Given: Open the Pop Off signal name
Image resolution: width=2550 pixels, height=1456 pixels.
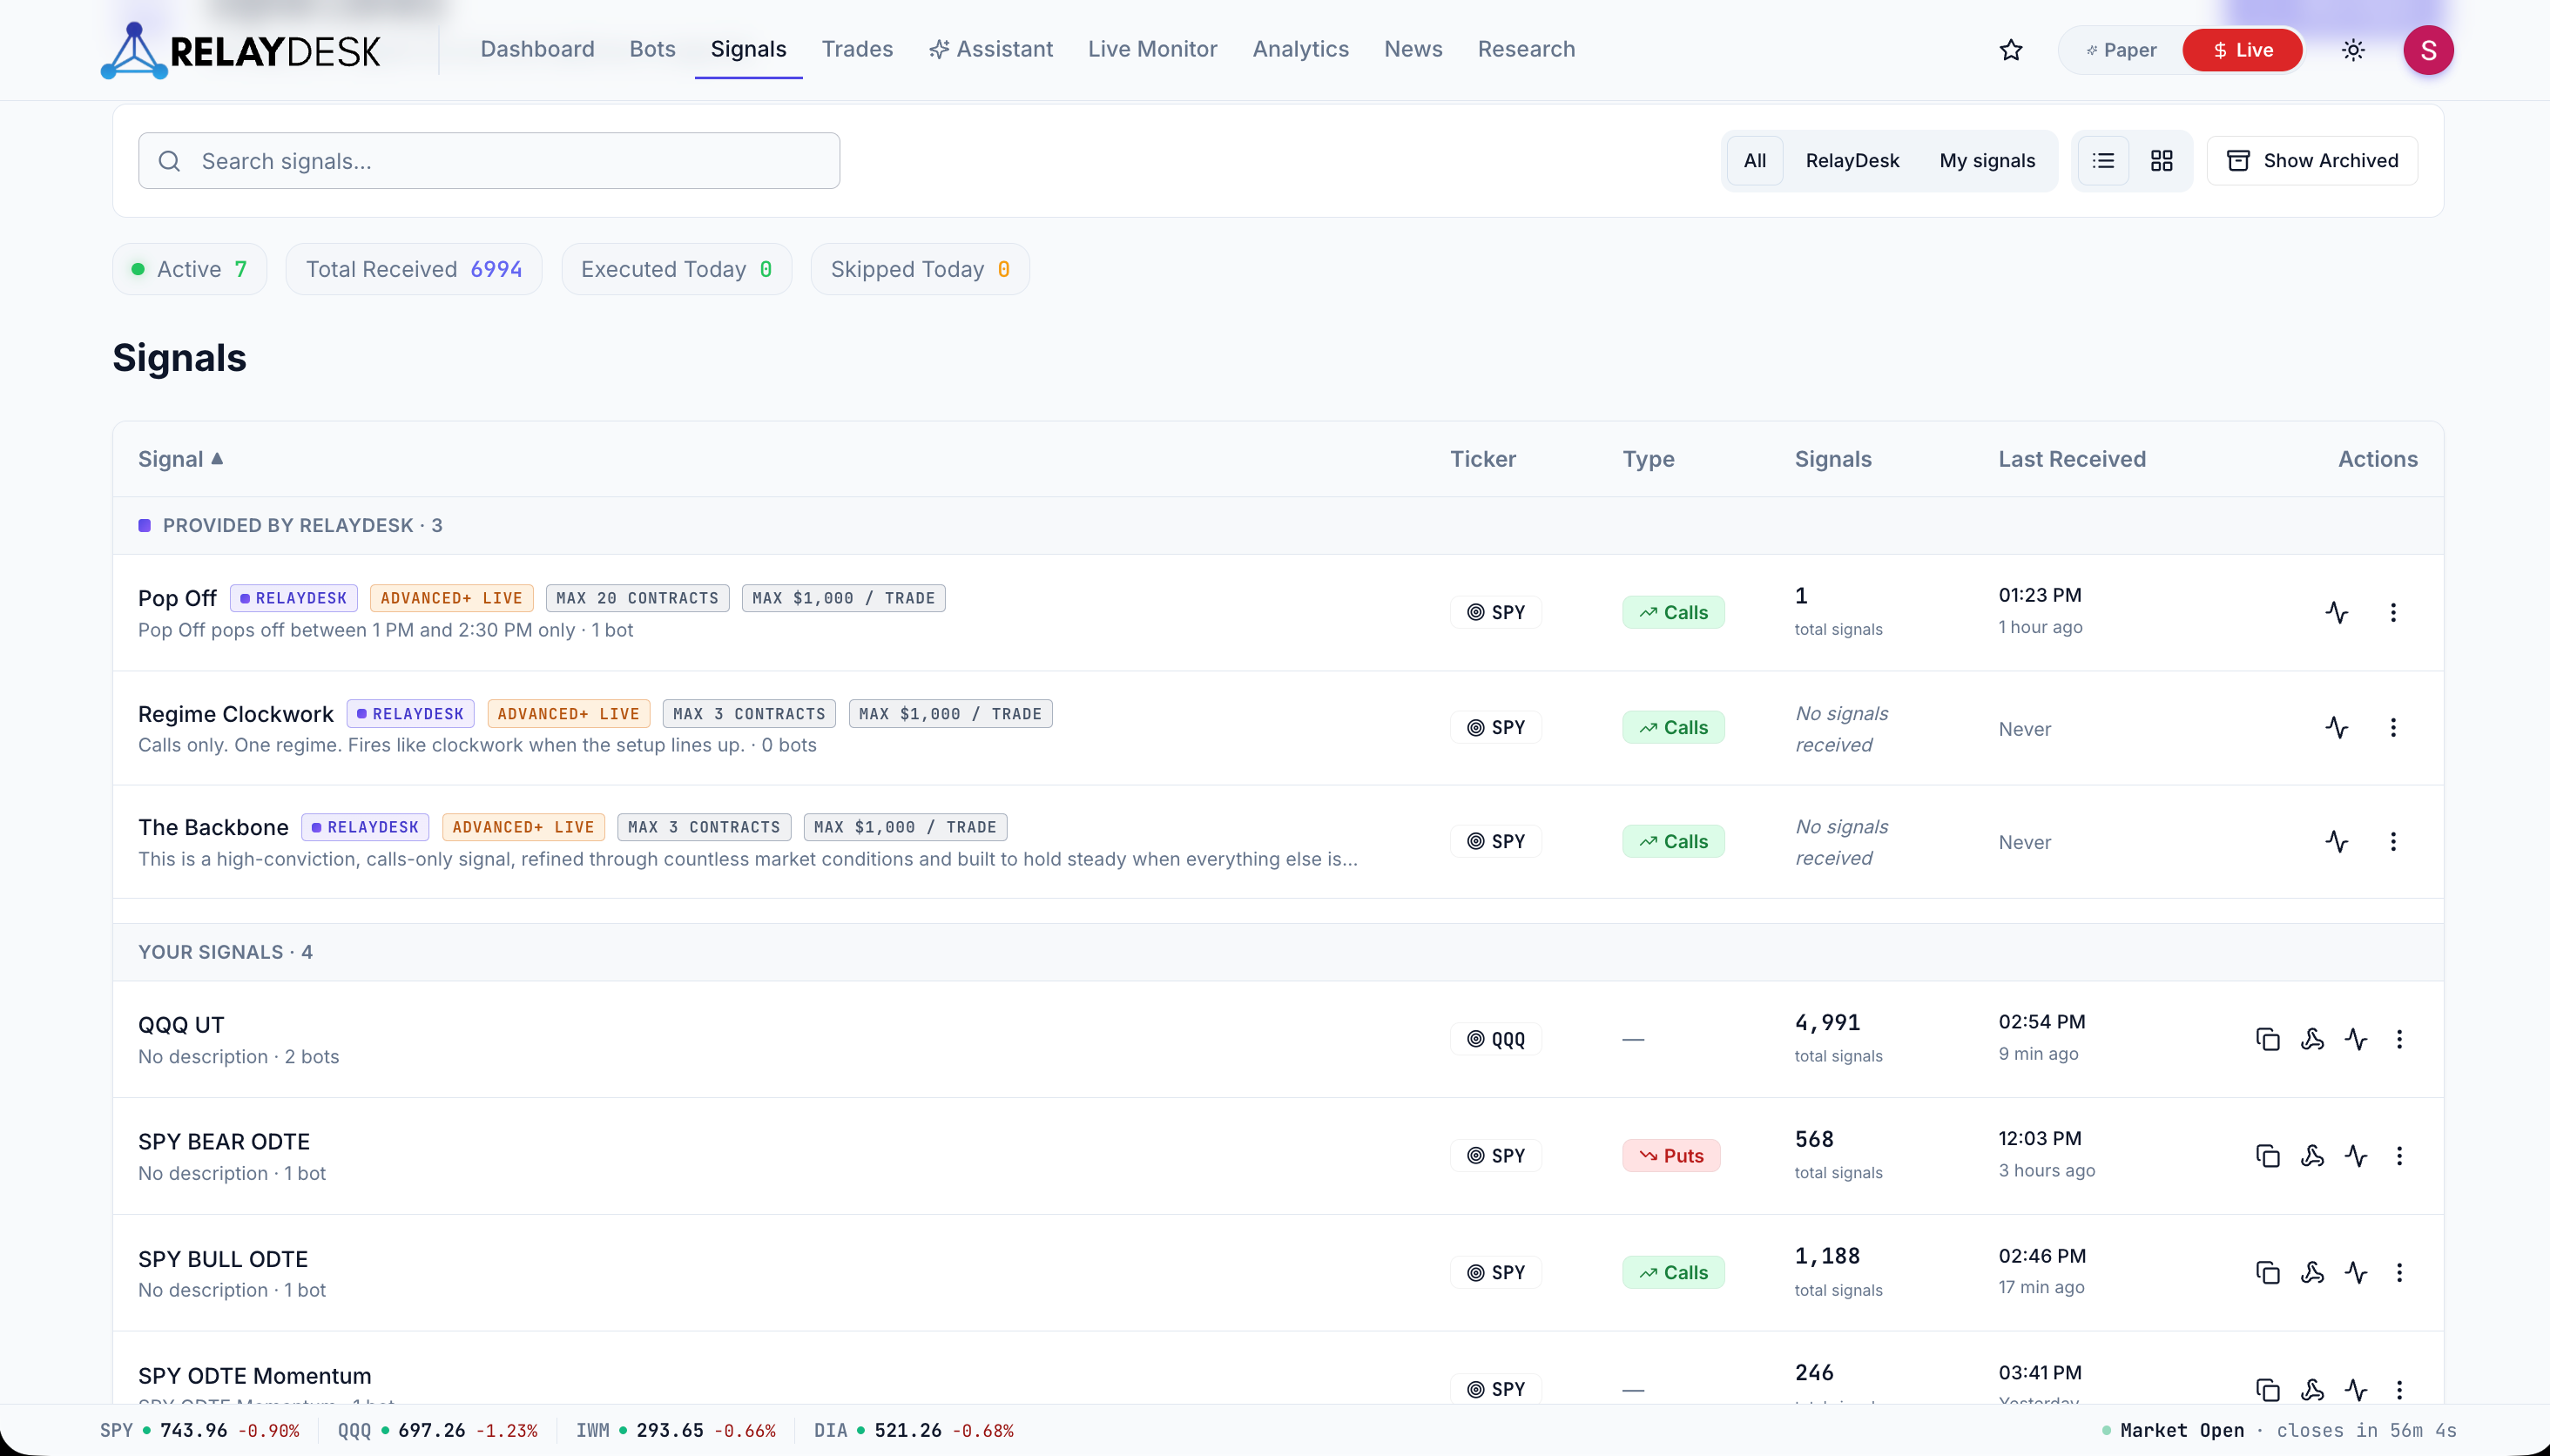Looking at the screenshot, I should point(177,598).
